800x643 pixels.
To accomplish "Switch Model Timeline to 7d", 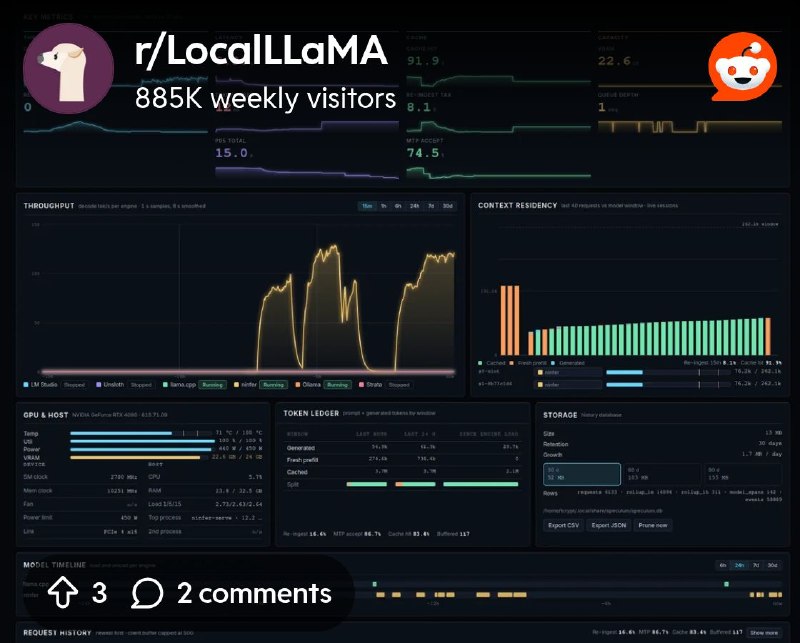I will coord(756,565).
